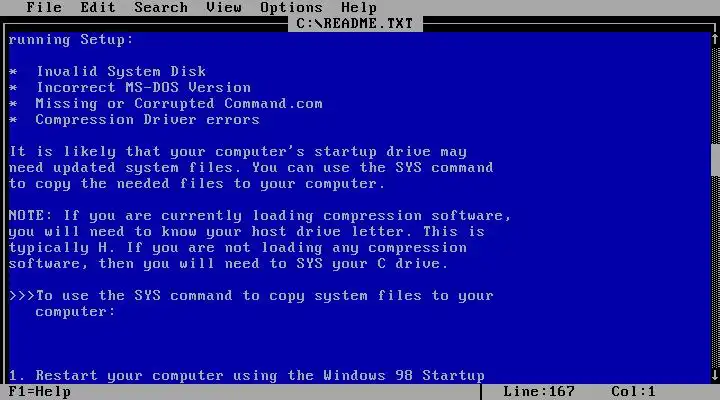This screenshot has height=400, width=720.
Task: Click the Line:167 indicator in status bar
Action: (x=539, y=392)
